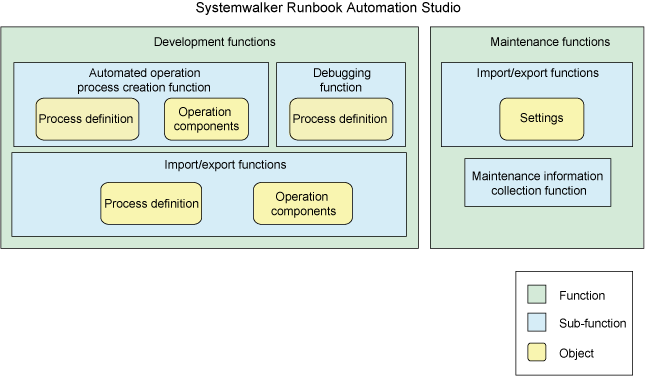The width and height of the screenshot is (645, 376).
Task: Select the Development functions heading
Action: click(x=214, y=42)
